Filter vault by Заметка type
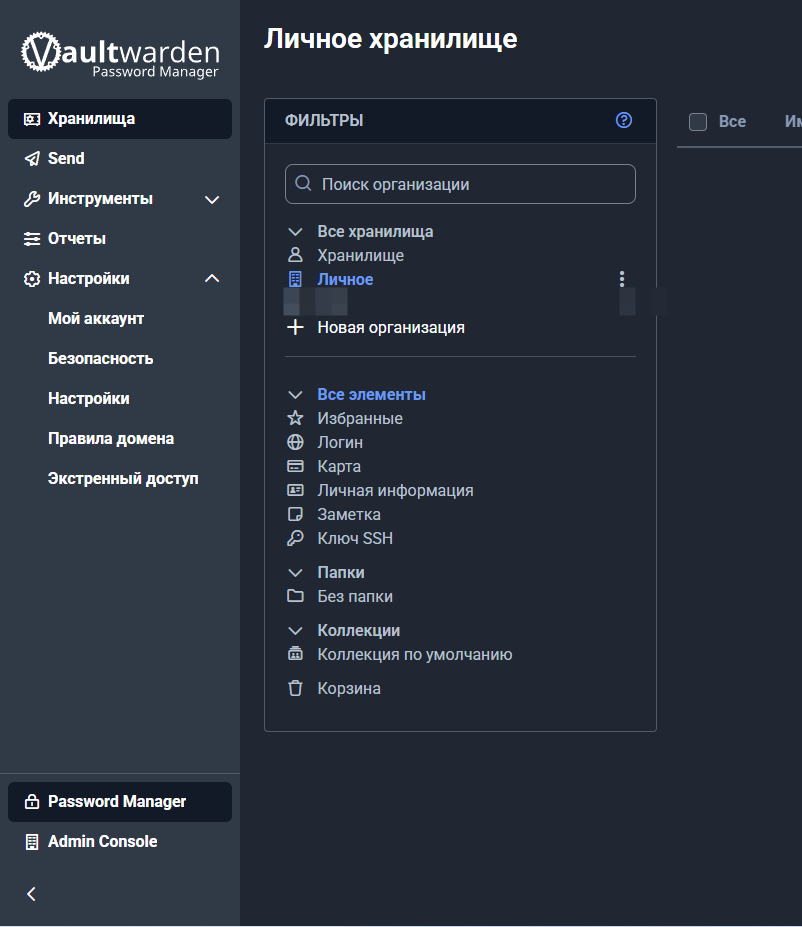 click(x=348, y=514)
